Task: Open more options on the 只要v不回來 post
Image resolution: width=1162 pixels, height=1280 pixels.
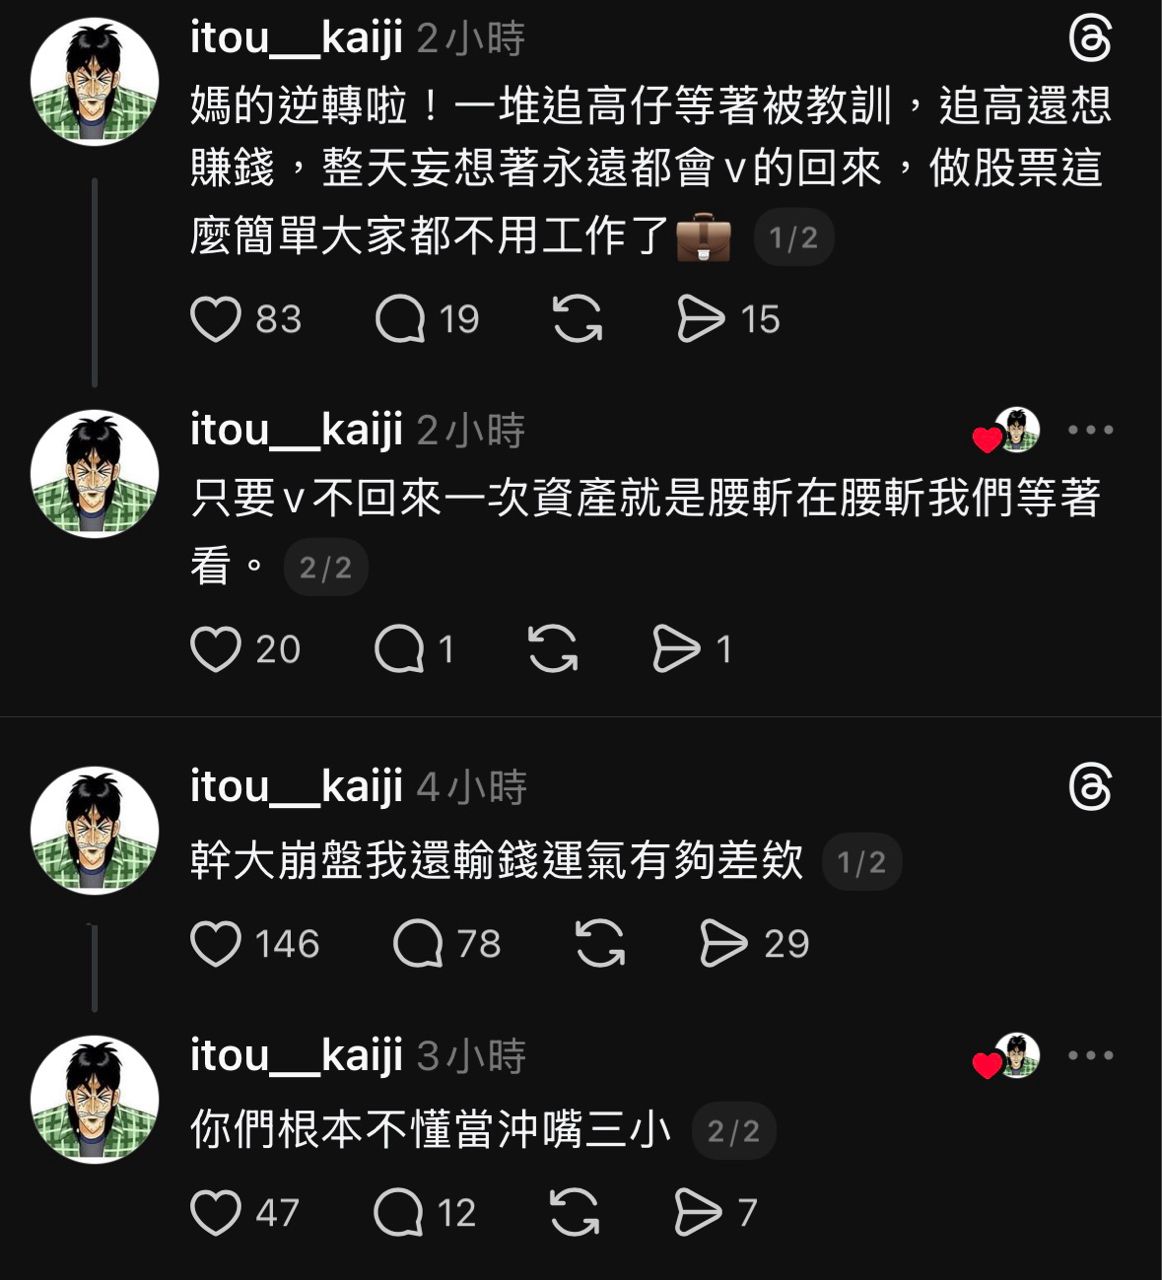Action: [1090, 430]
